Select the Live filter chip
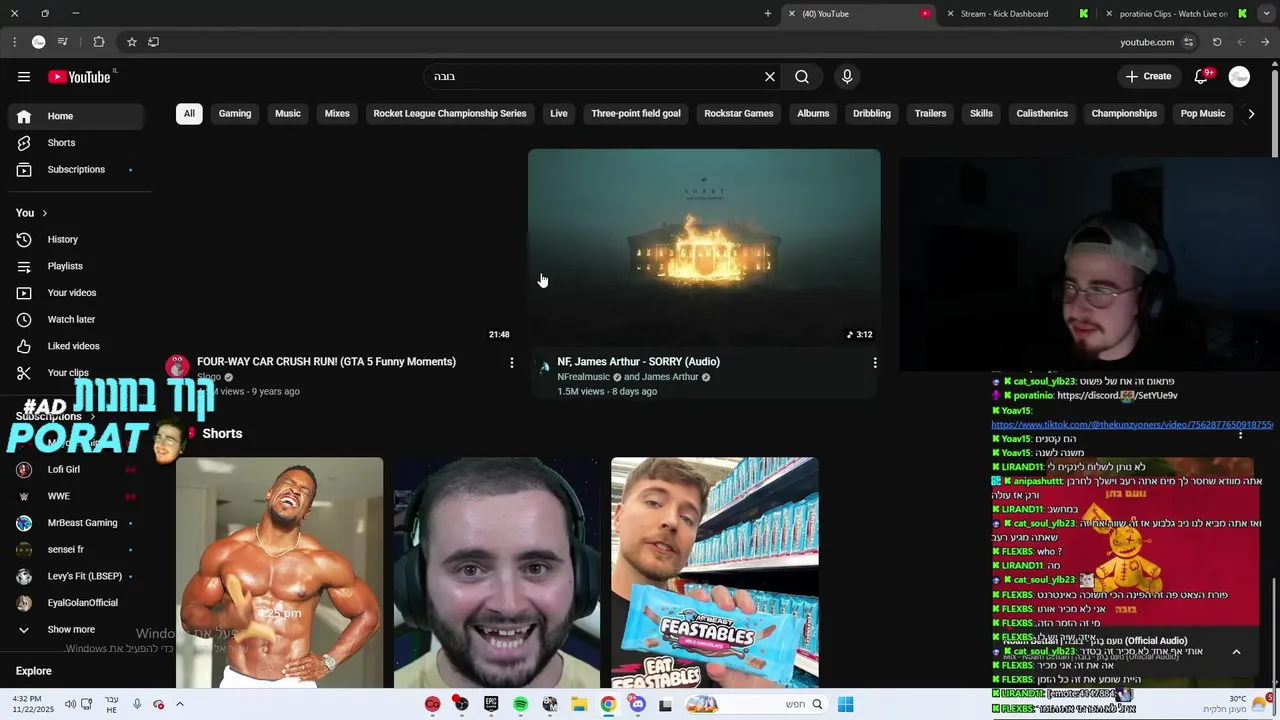 pyautogui.click(x=559, y=114)
